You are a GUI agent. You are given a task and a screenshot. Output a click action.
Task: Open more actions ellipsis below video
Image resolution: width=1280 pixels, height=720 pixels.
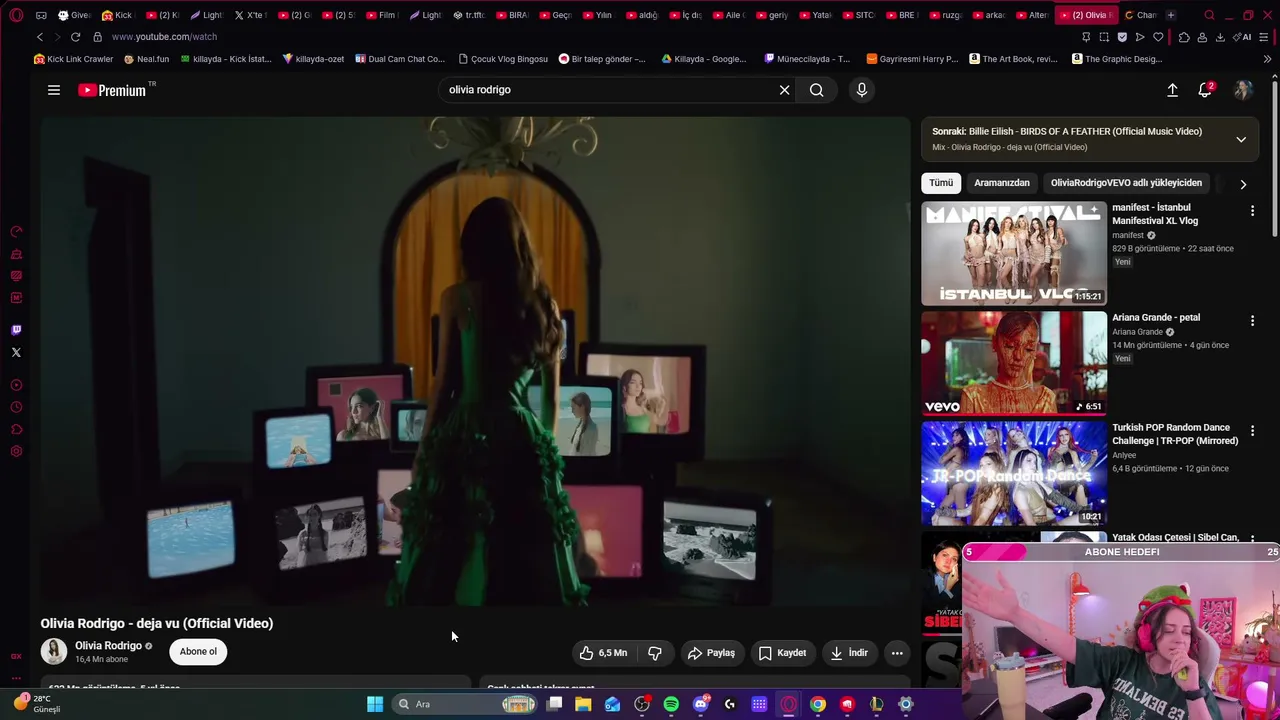(x=897, y=653)
